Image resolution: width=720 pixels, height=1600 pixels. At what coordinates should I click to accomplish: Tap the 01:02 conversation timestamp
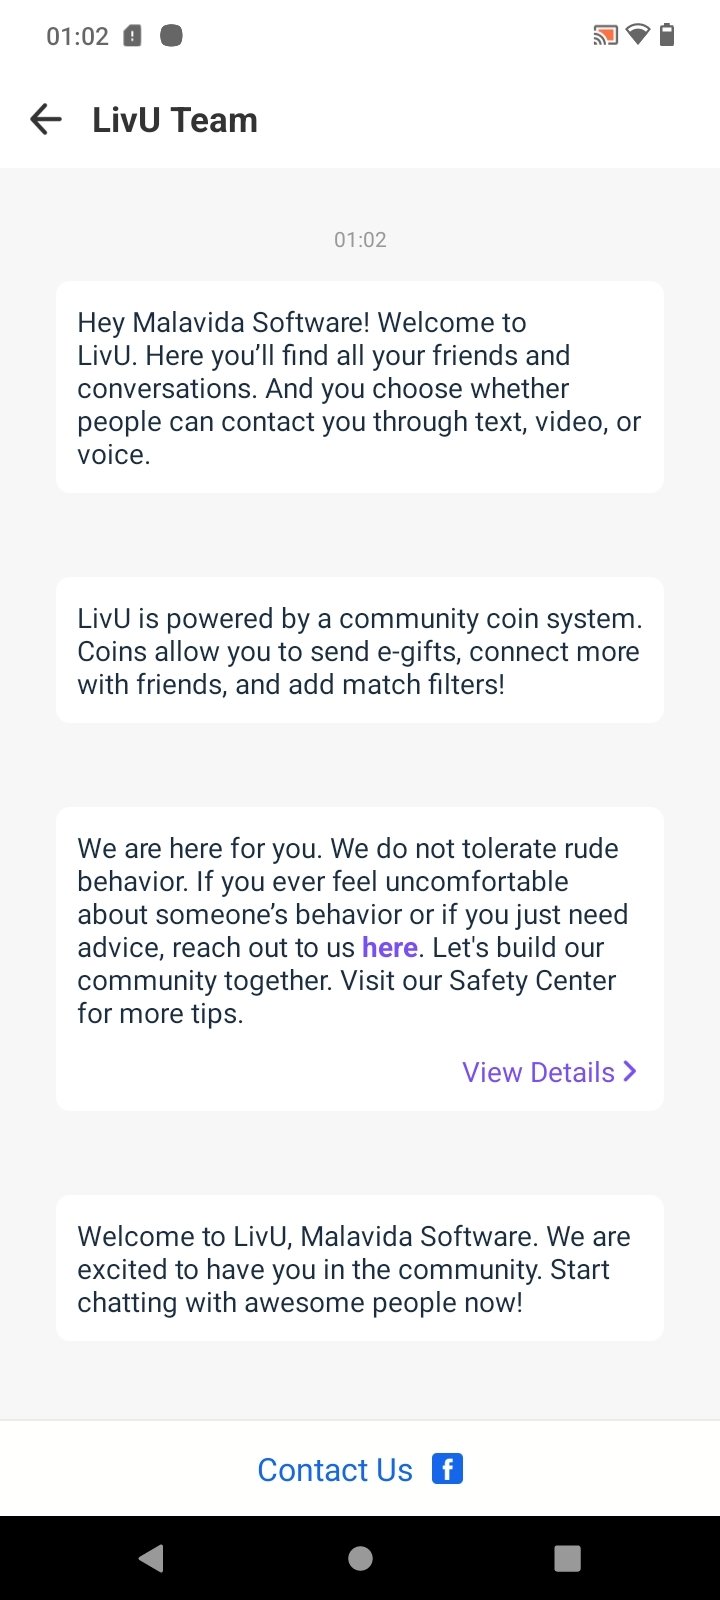tap(360, 239)
